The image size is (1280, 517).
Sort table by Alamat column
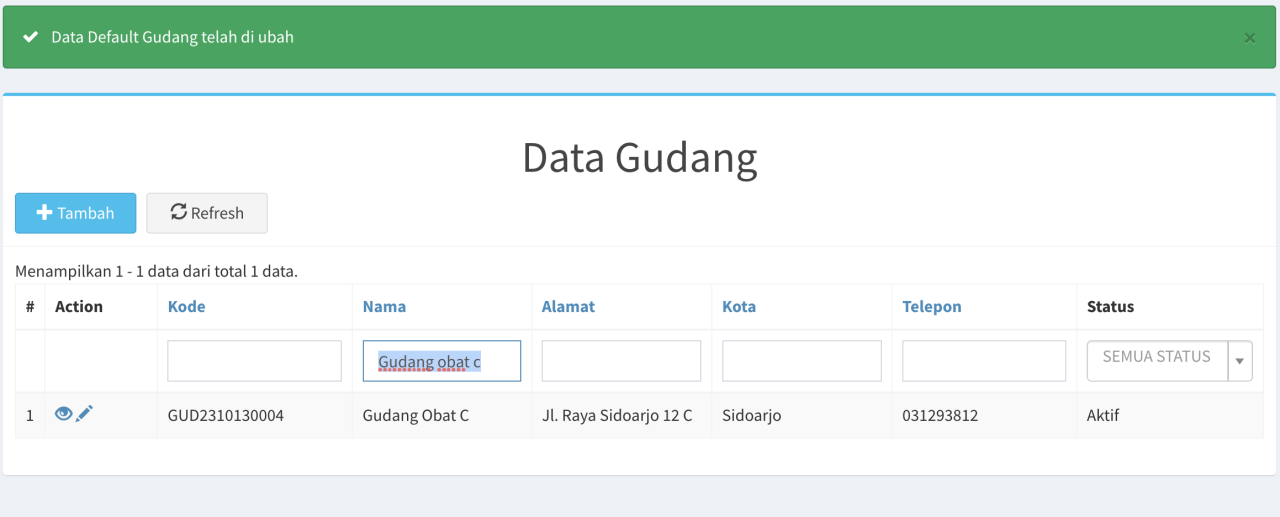tap(568, 307)
